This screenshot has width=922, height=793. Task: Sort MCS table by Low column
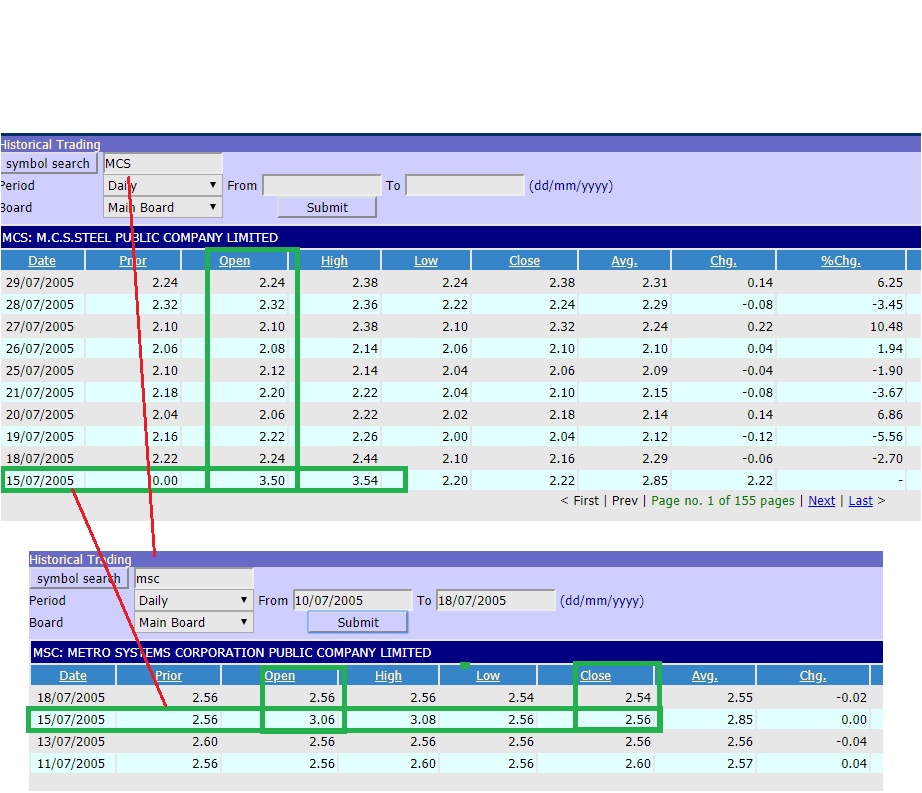click(426, 260)
